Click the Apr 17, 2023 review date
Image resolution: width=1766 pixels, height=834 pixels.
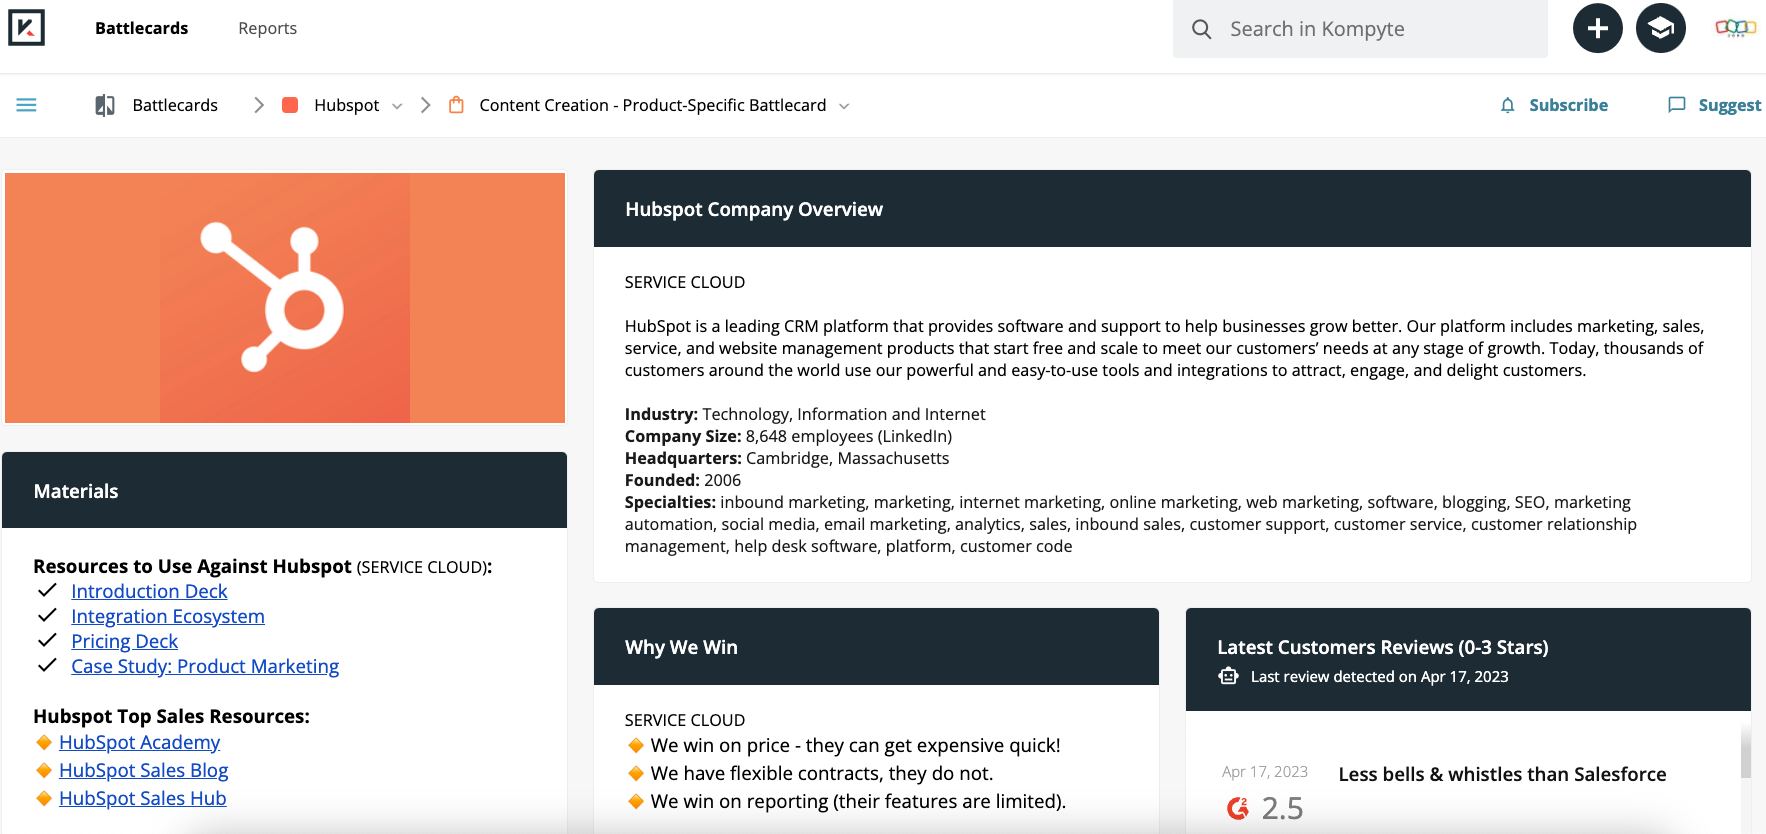(x=1265, y=772)
